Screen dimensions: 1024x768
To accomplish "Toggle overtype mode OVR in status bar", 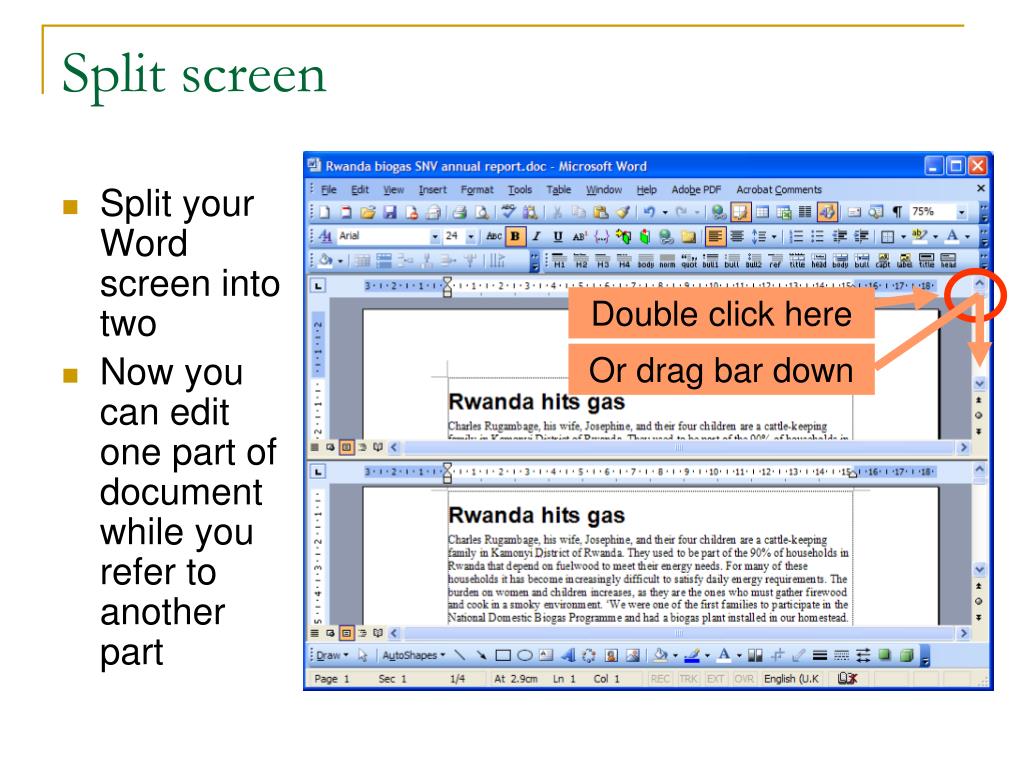I will pos(744,679).
